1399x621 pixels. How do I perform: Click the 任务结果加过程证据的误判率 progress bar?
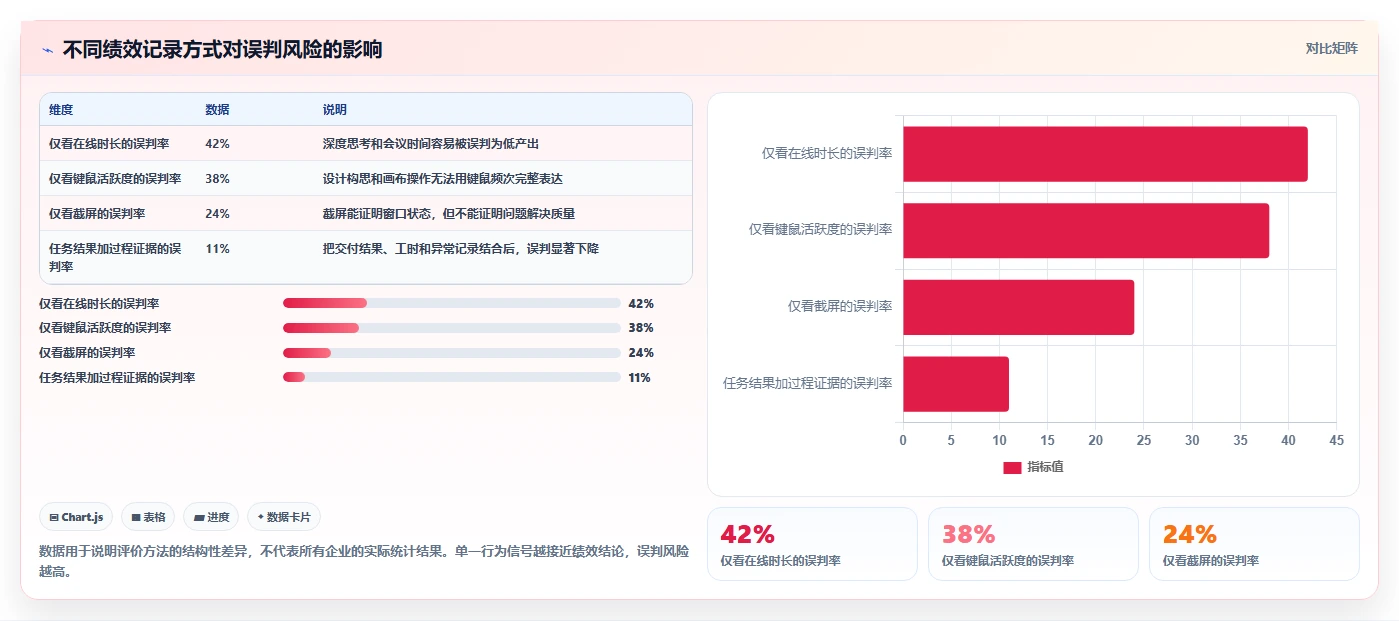[452, 377]
